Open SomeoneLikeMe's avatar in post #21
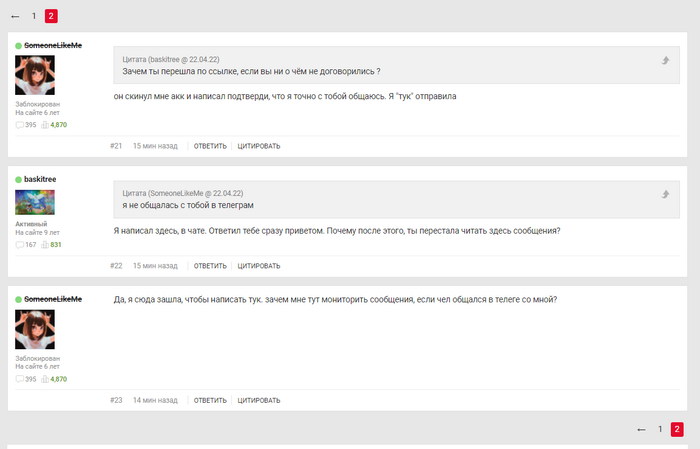The image size is (700, 449). 35,75
